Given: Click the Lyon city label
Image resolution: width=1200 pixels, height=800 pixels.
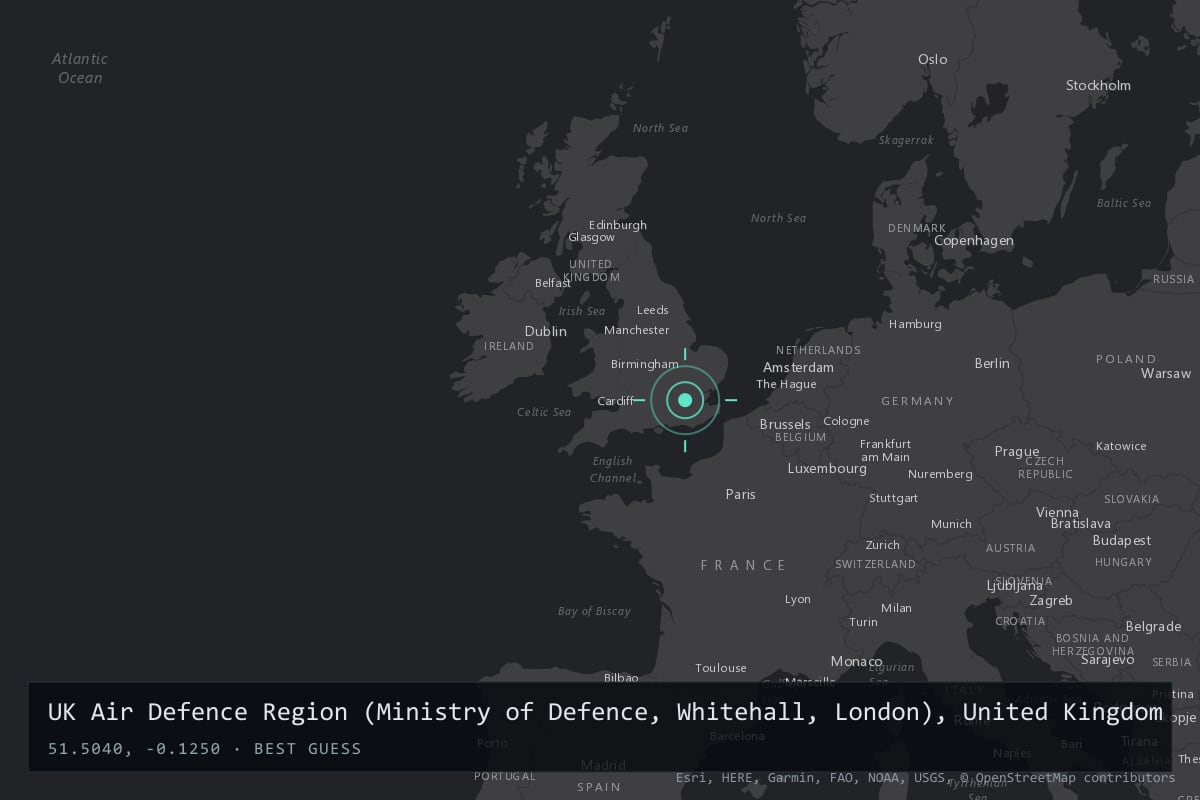Looking at the screenshot, I should click(798, 599).
